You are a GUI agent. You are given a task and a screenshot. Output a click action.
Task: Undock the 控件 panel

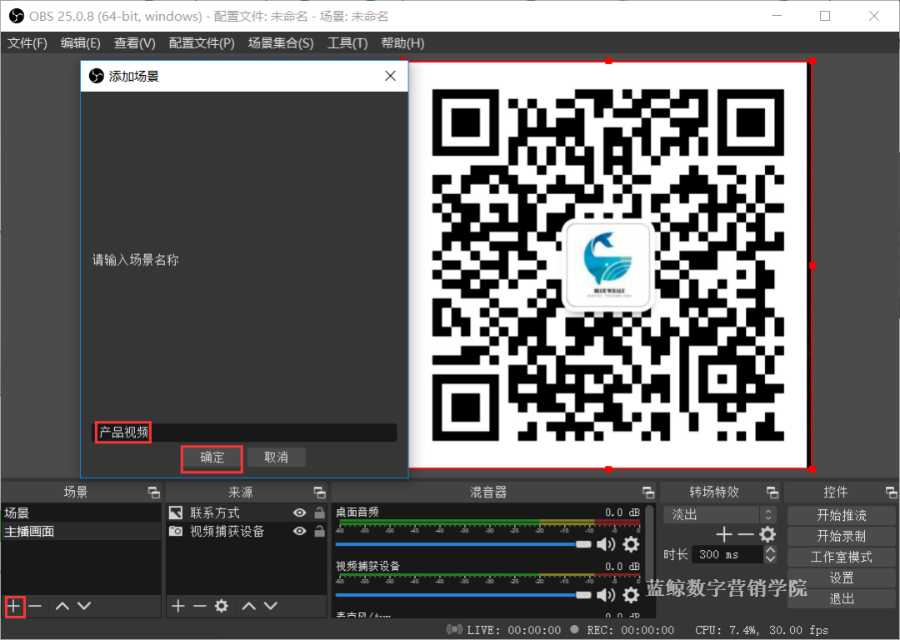pos(891,492)
